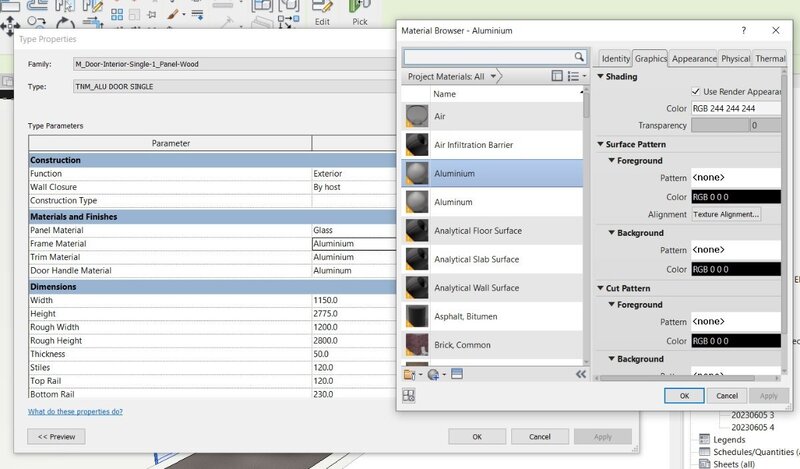This screenshot has width=800, height=469.
Task: Select the Aluminum material thumbnail
Action: point(416,202)
